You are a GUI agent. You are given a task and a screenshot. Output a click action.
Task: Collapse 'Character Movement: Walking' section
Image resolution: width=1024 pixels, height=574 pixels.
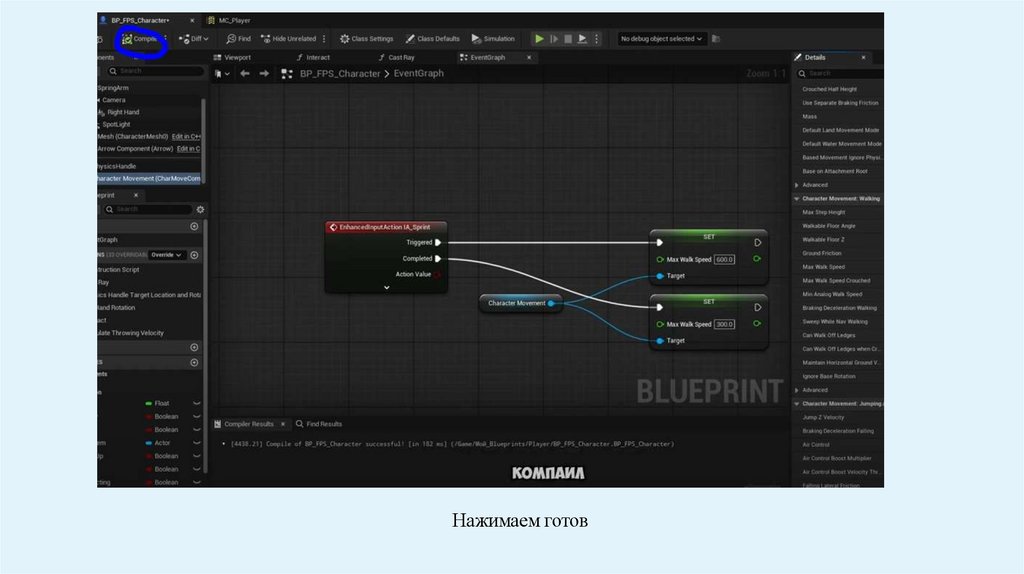[x=797, y=199]
